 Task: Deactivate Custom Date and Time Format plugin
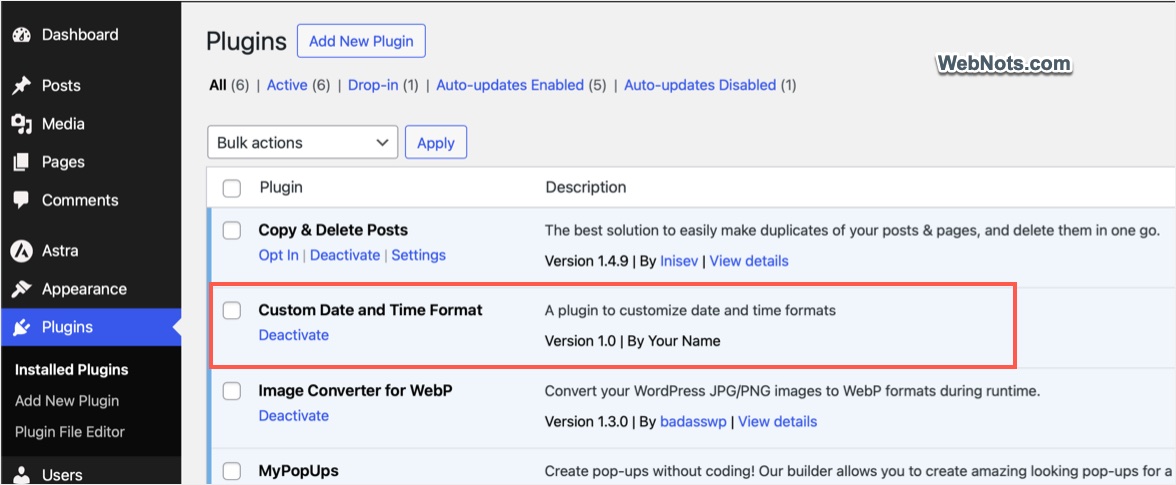(x=293, y=335)
